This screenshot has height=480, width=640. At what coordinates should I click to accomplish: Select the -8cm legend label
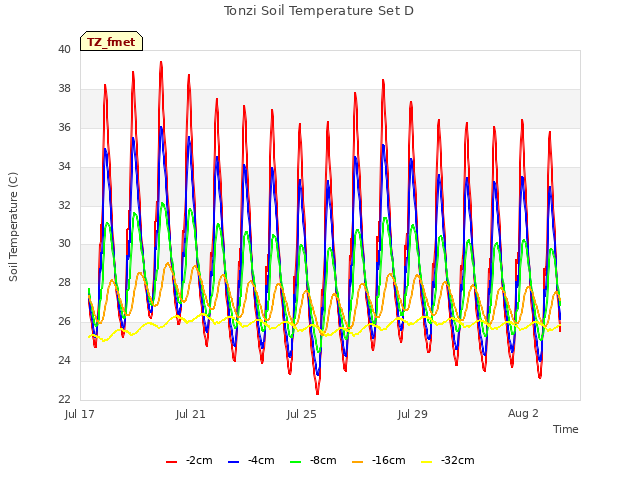[x=323, y=460]
